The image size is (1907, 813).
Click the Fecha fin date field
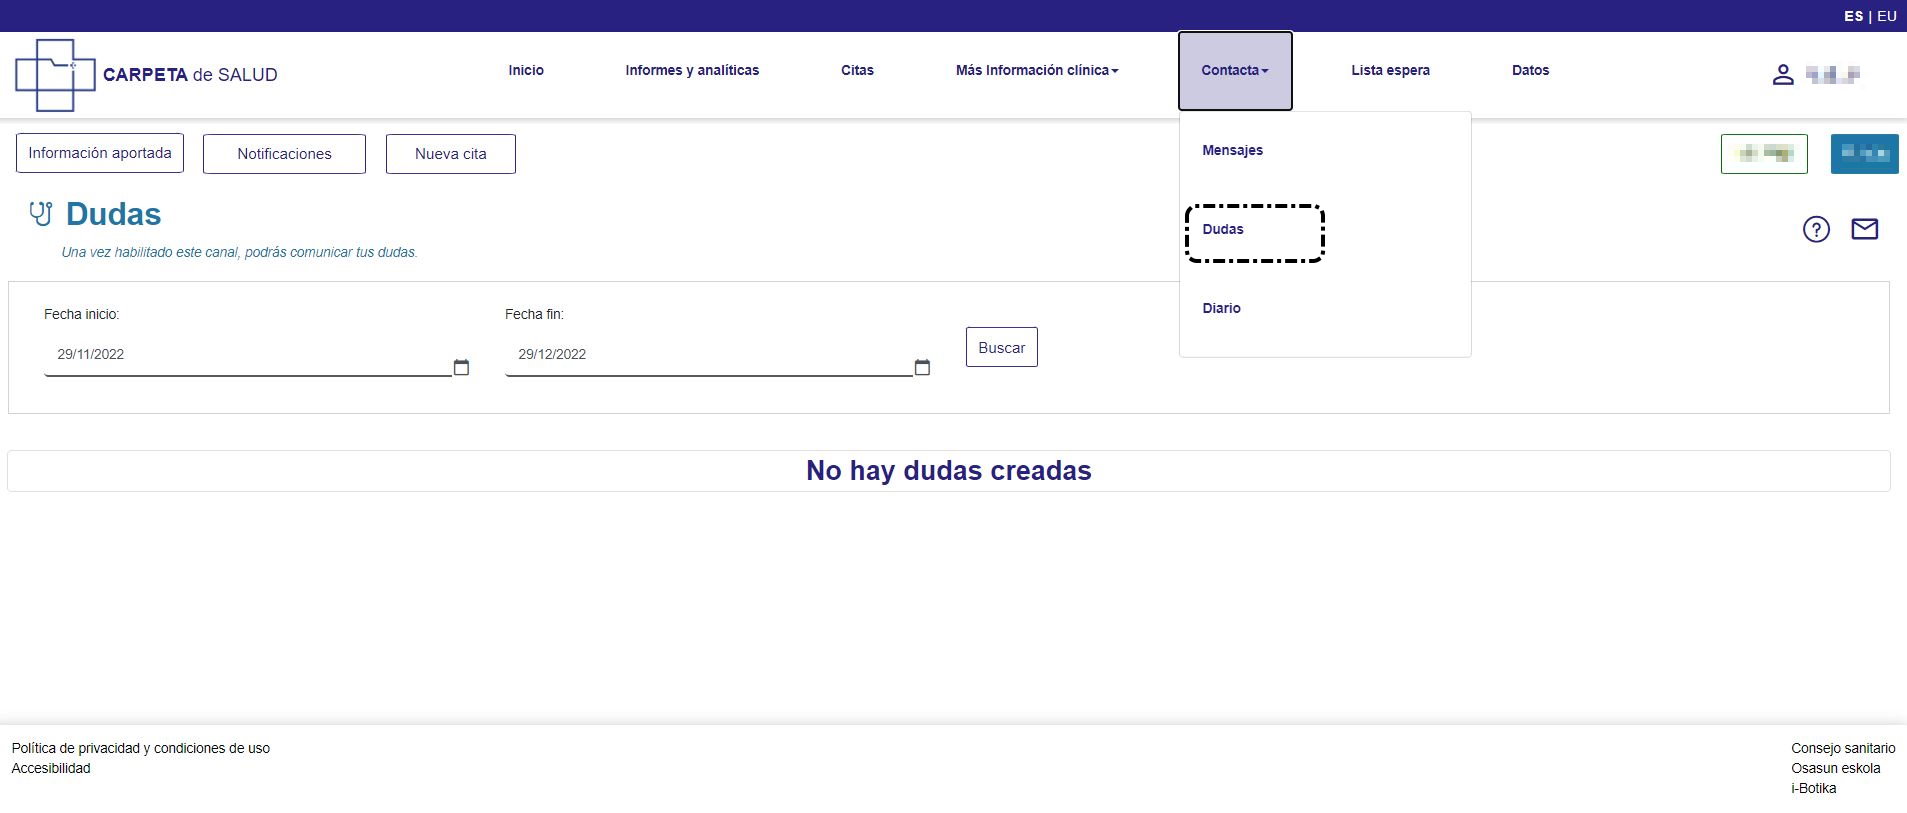[x=709, y=355]
